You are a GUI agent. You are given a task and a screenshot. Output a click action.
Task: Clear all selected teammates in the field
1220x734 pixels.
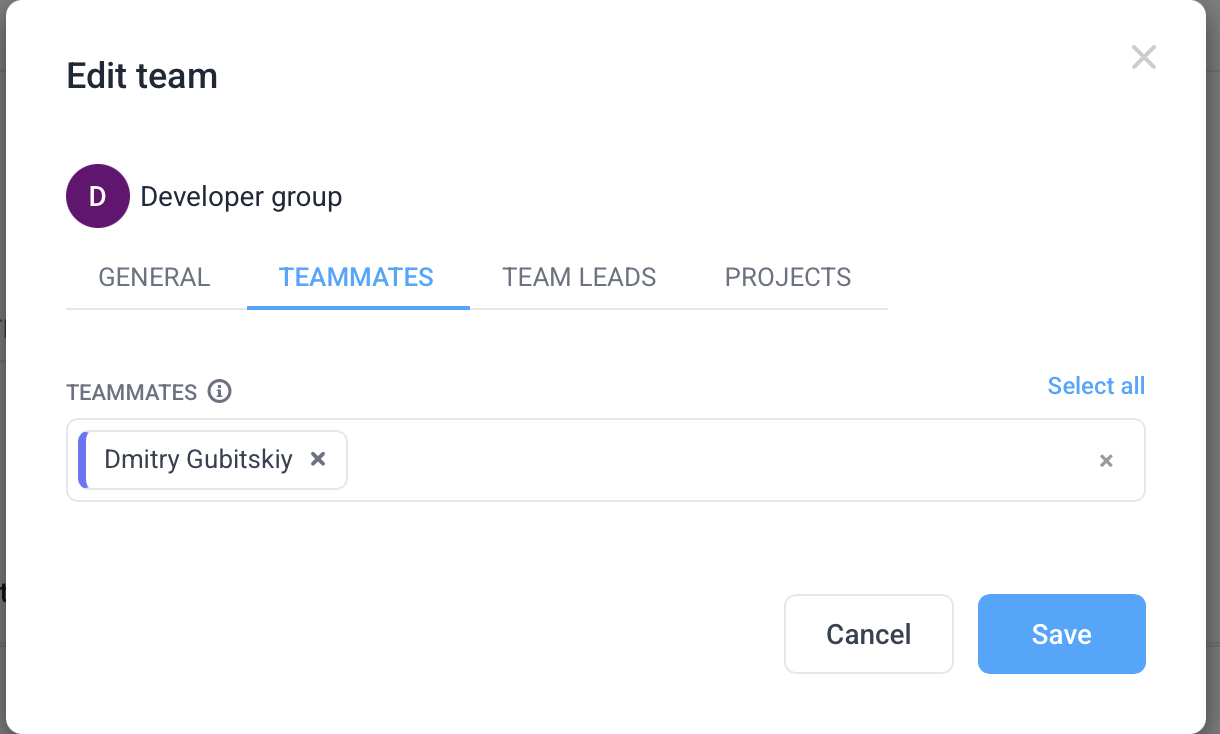[1106, 461]
